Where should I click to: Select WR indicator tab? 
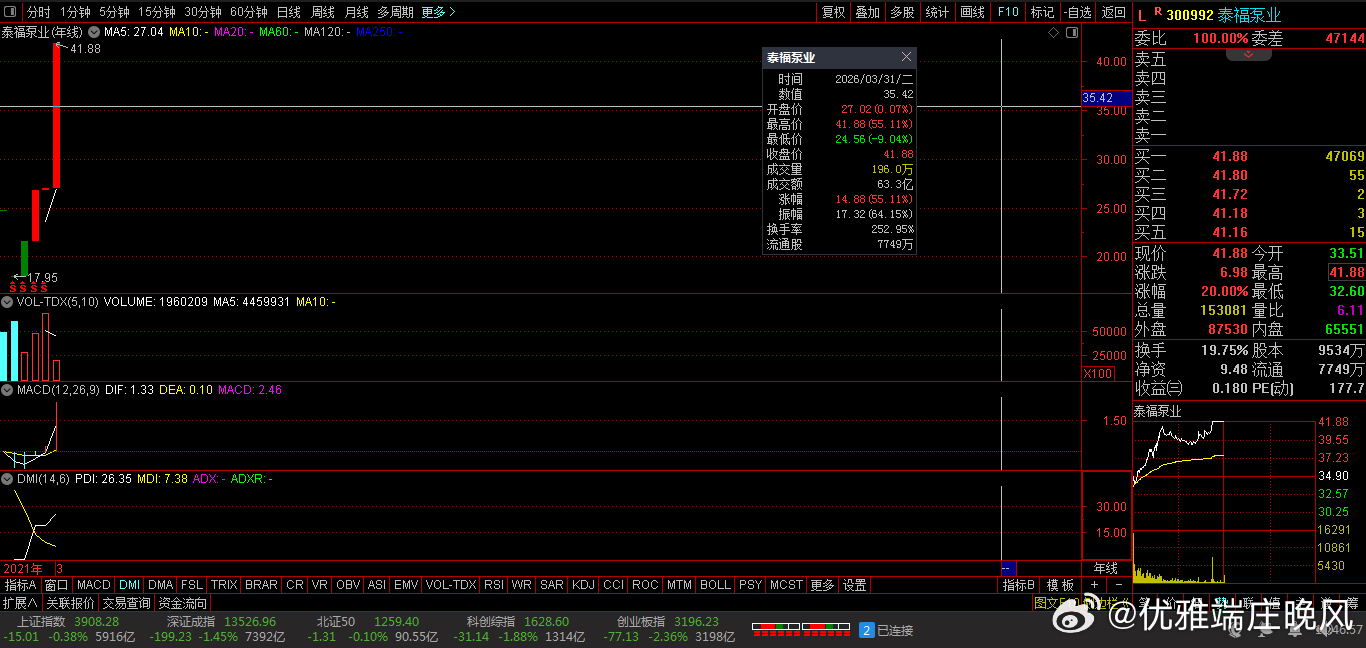[522, 585]
